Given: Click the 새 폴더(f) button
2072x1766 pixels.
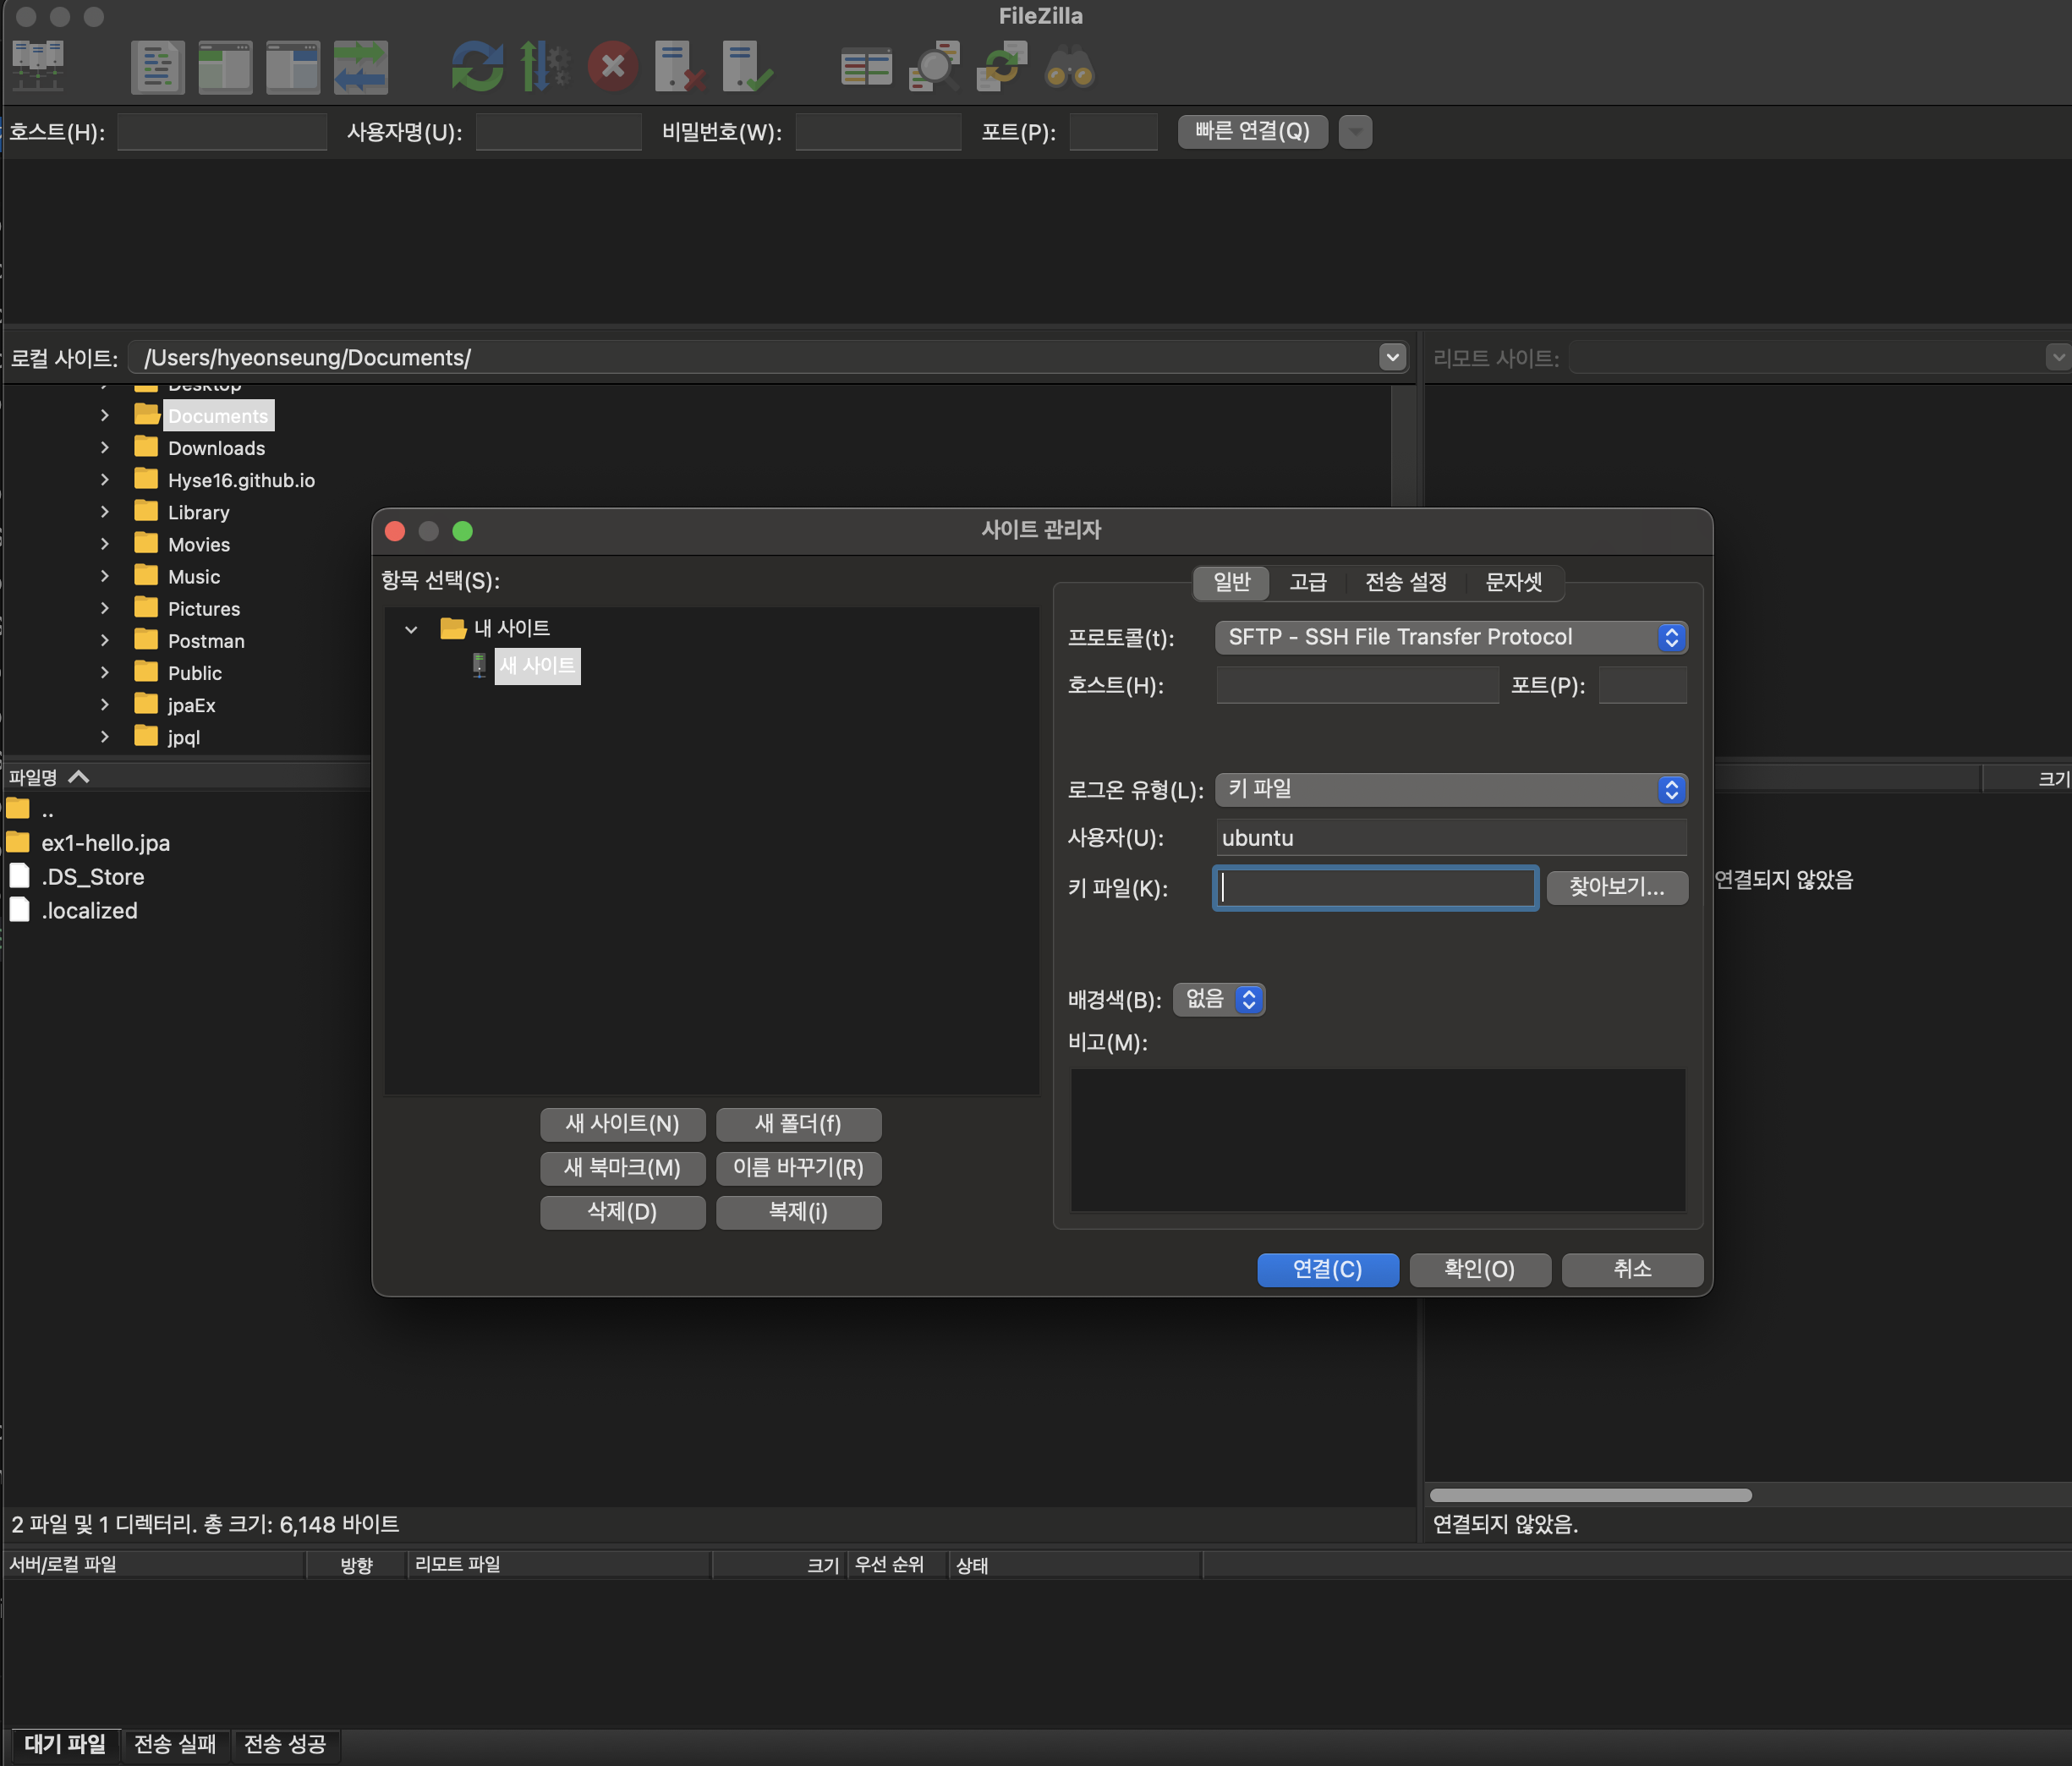Looking at the screenshot, I should coord(798,1124).
